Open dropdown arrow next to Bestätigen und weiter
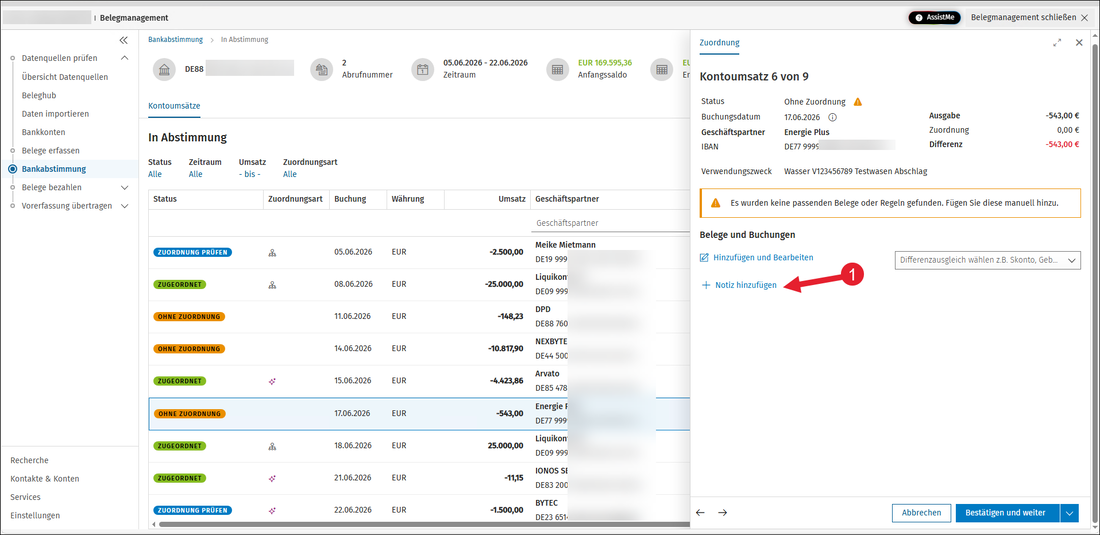Viewport: 1100px width, 535px height. [x=1070, y=513]
